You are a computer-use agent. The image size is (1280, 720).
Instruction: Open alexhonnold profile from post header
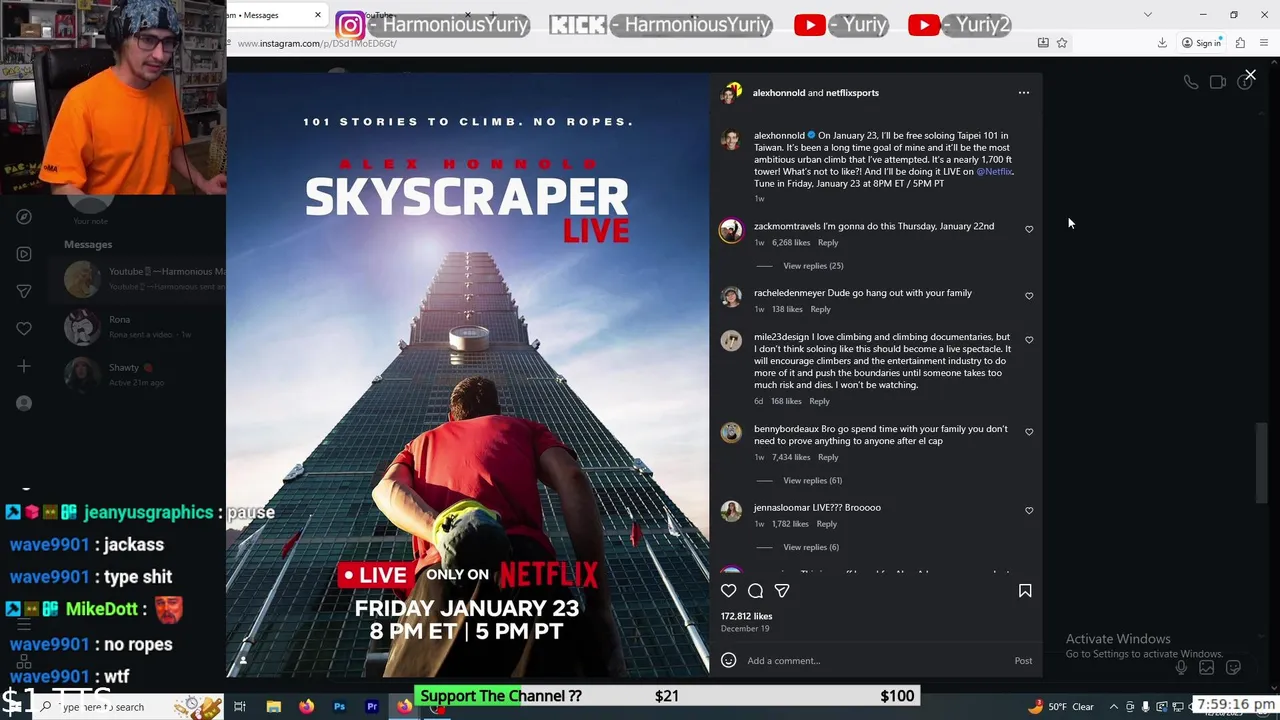pyautogui.click(x=778, y=93)
